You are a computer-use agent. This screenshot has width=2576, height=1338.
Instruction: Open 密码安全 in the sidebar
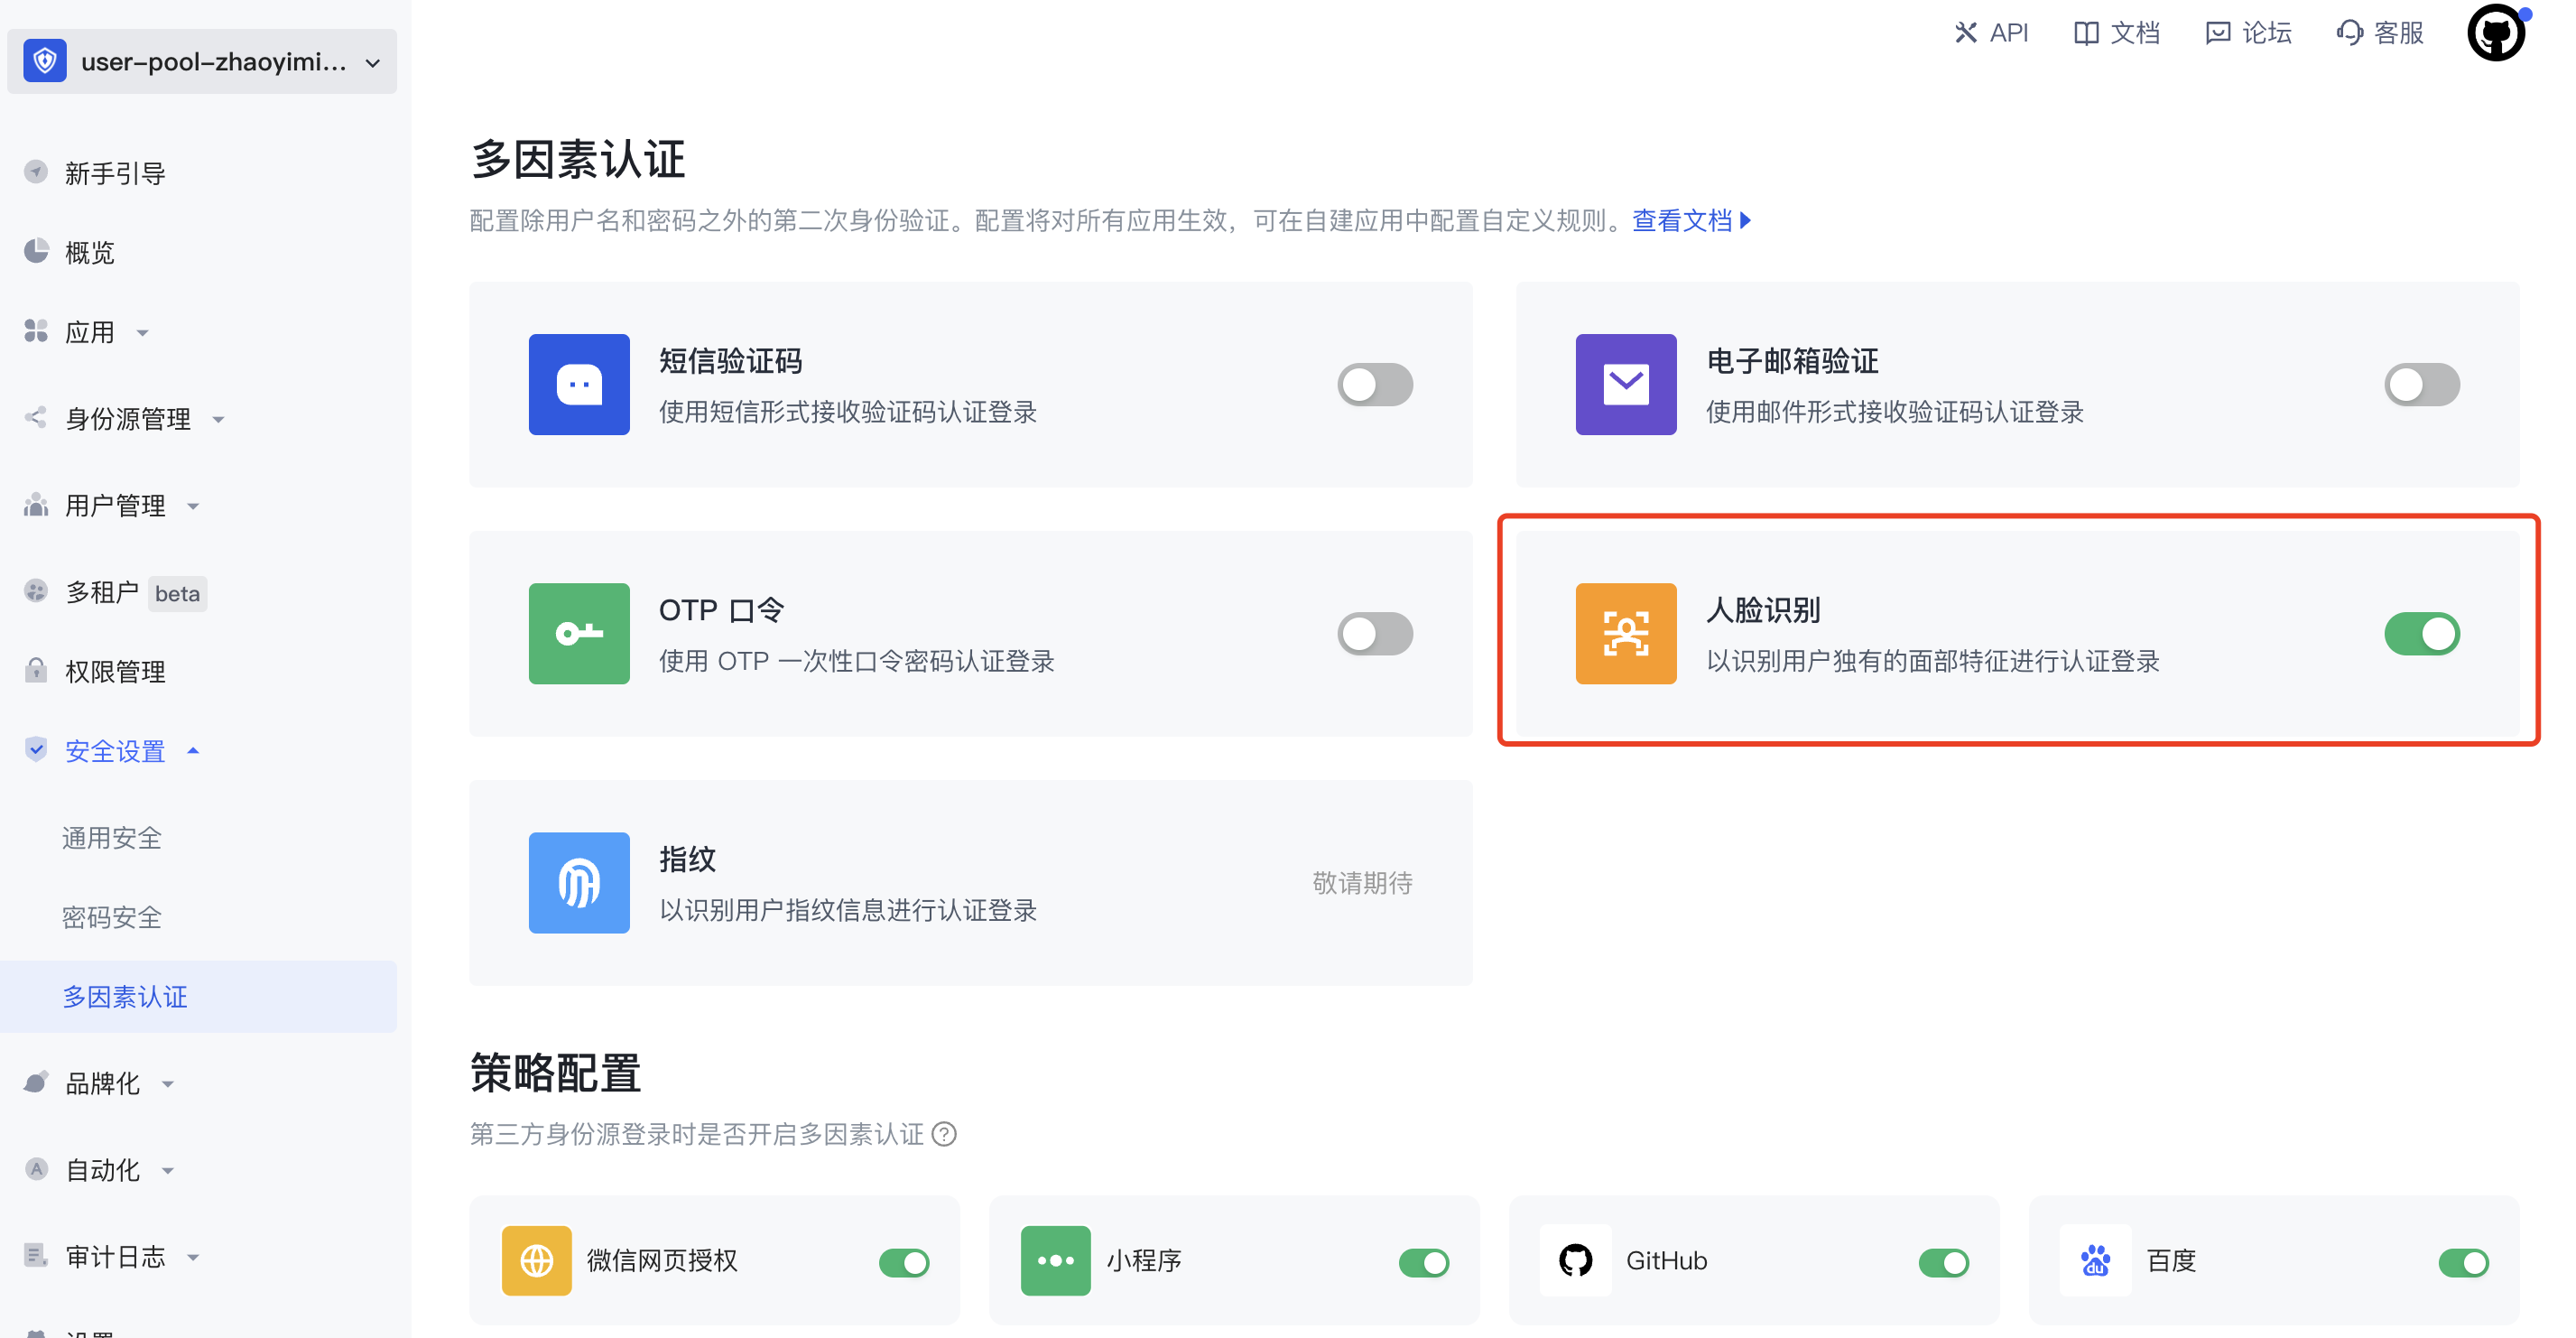coord(112,916)
